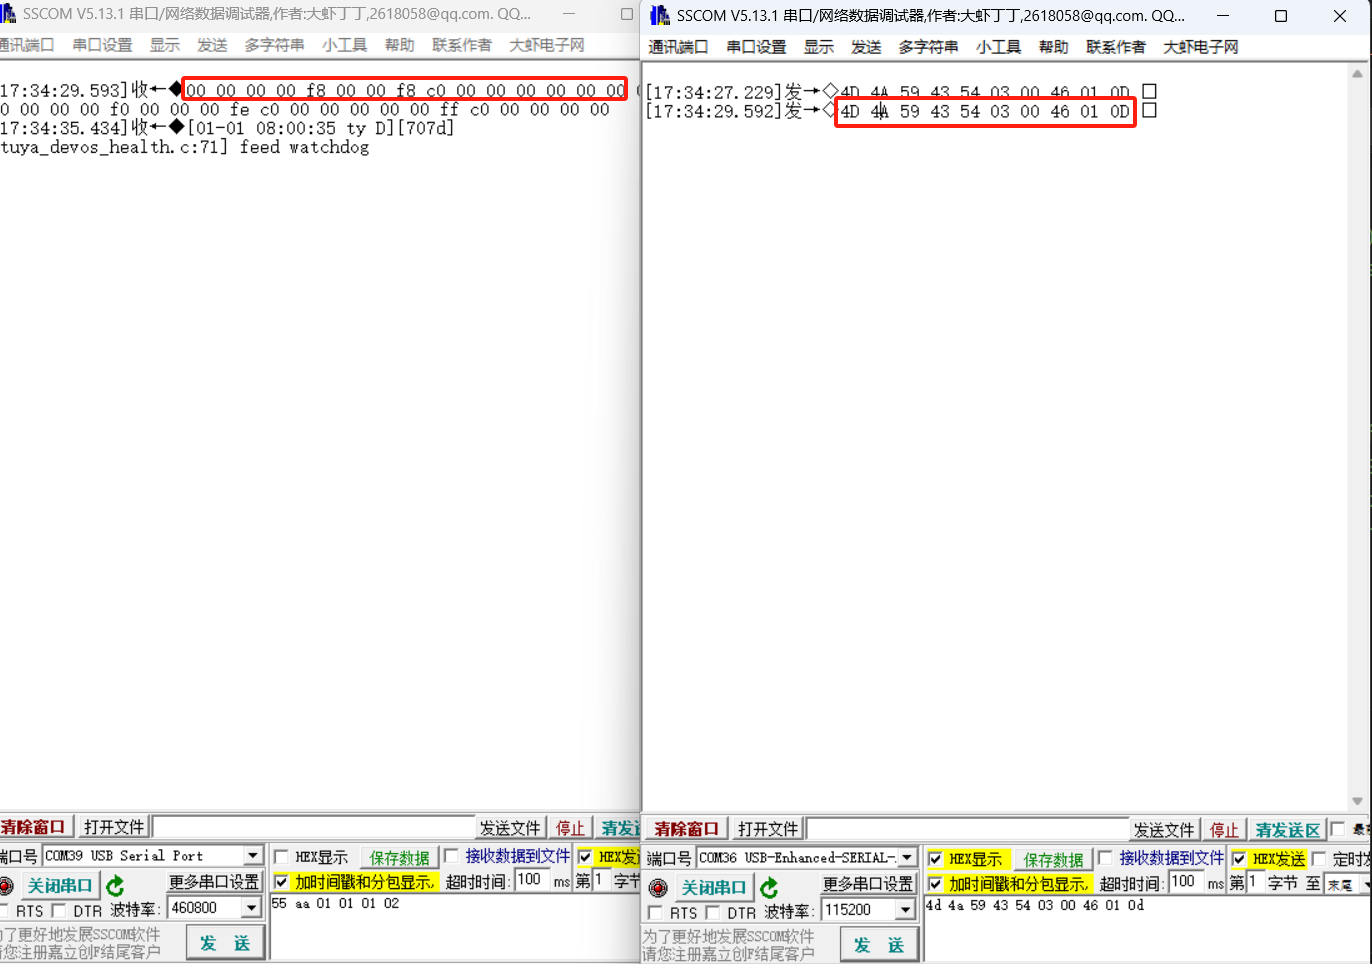
Task: Toggle 加时间戳和分包显示 checkbox in the COM39 window
Action: click(281, 882)
